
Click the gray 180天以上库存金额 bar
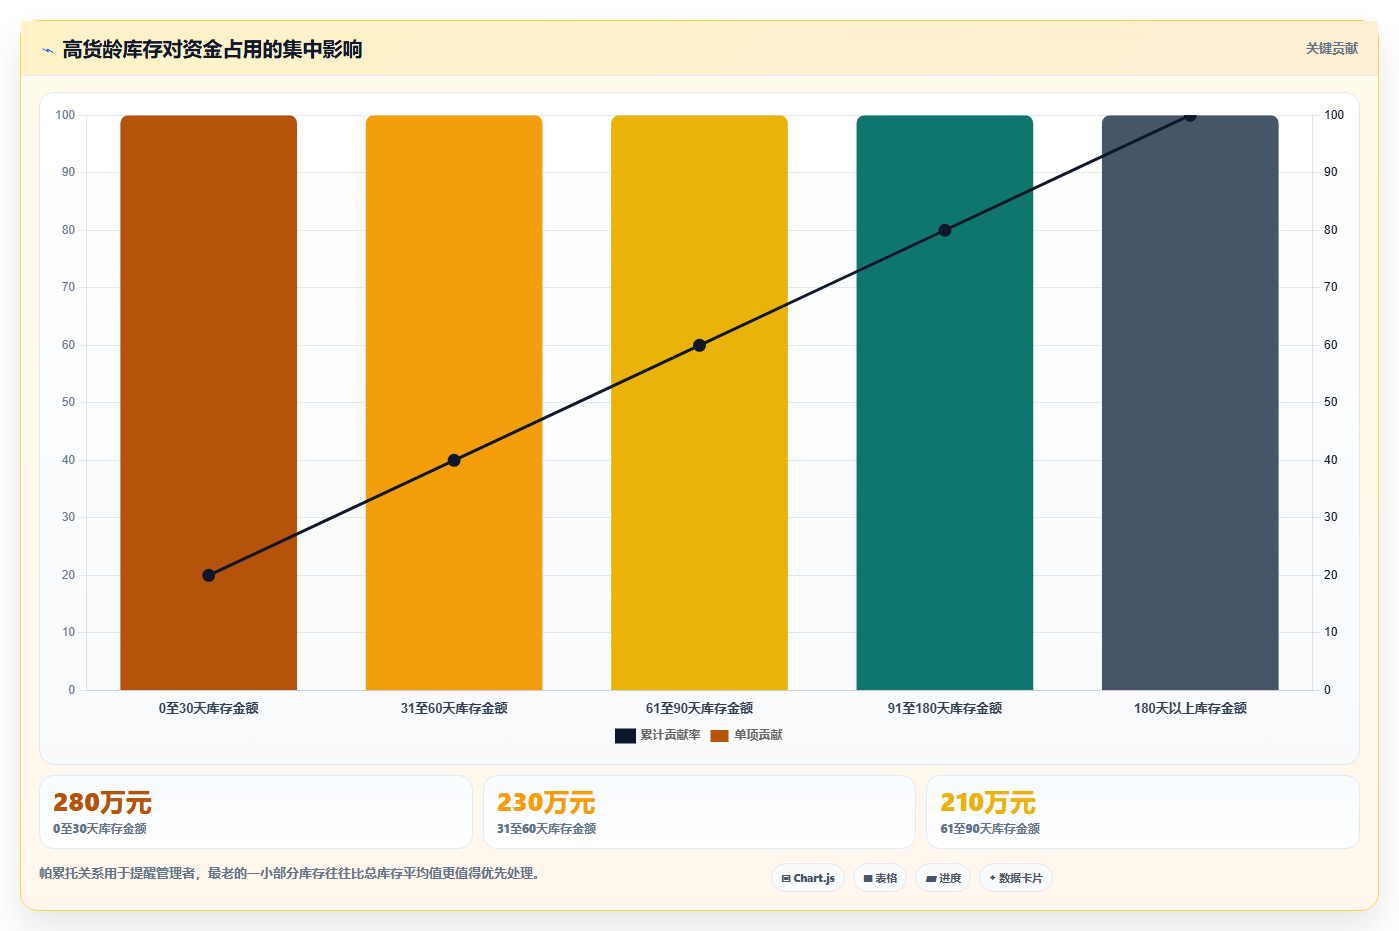click(x=1190, y=402)
